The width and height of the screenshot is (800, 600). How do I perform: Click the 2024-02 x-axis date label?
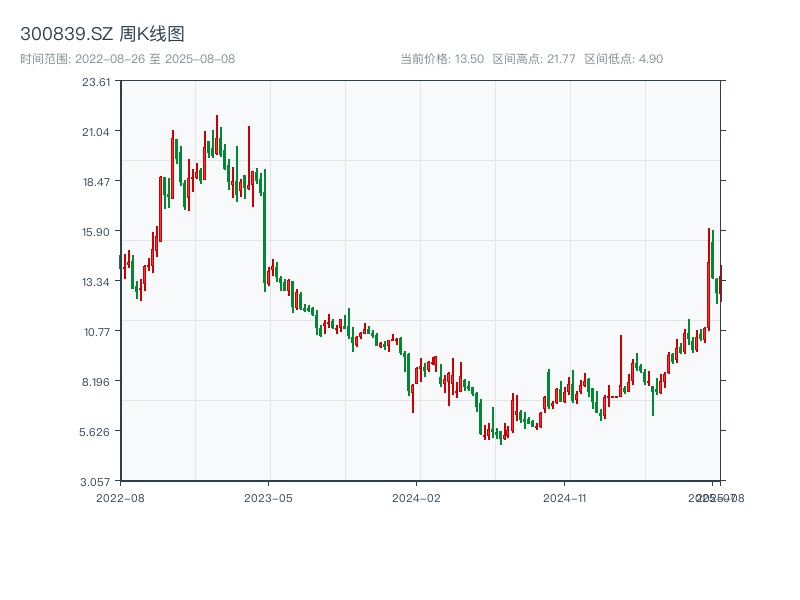(417, 497)
